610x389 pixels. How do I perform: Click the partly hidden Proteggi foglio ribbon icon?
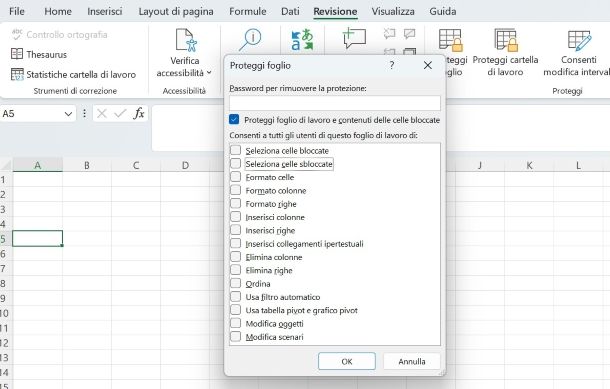(x=451, y=40)
